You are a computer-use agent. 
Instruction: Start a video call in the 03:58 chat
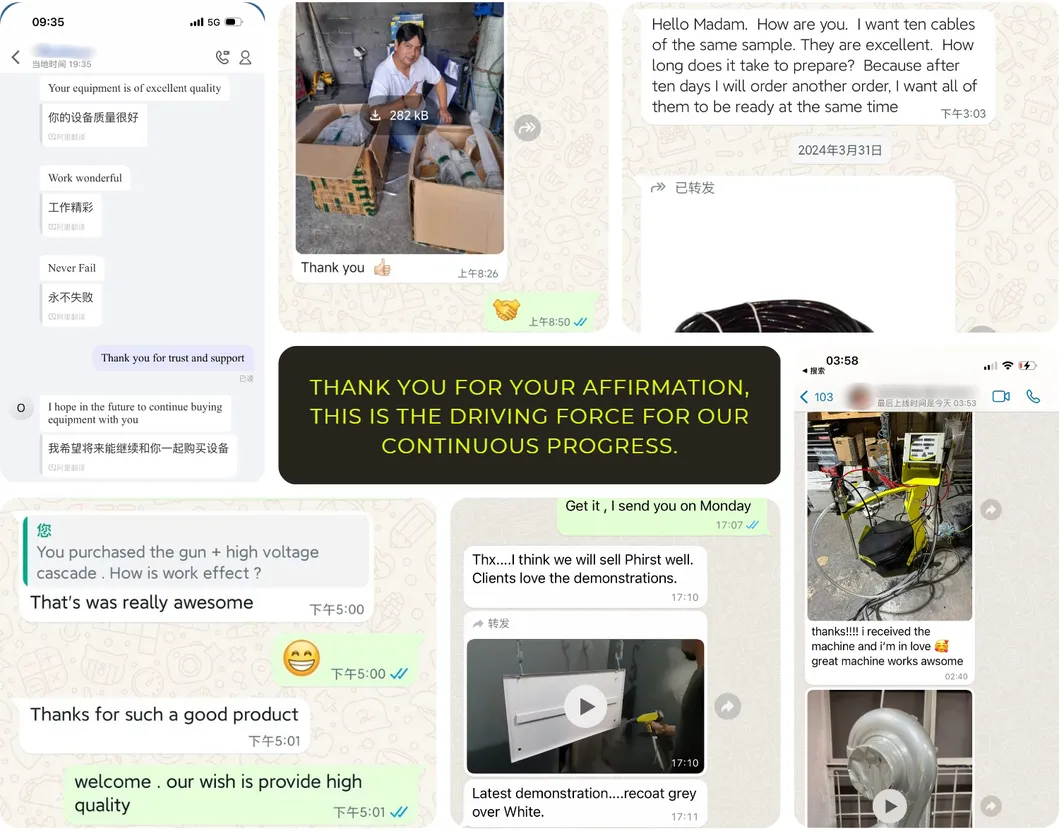[1001, 397]
